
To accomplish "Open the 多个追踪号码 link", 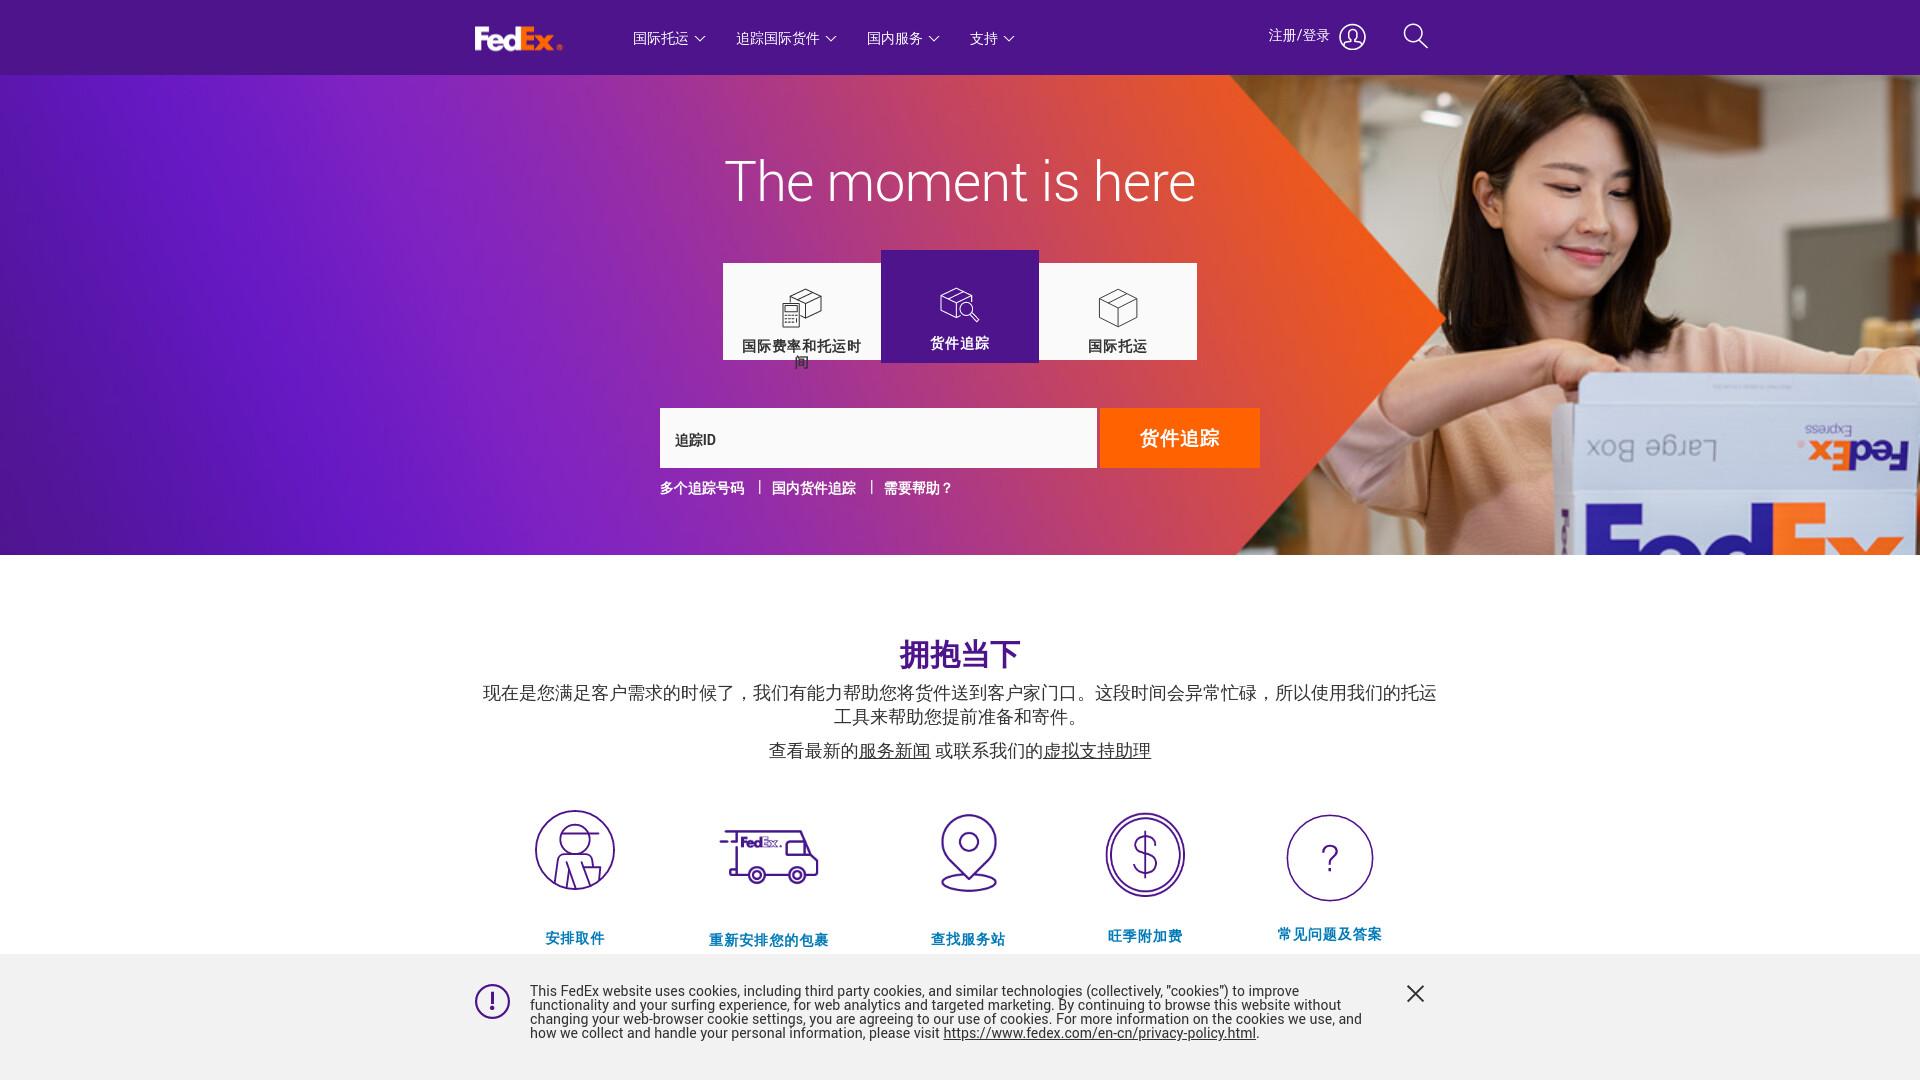I will coord(702,488).
